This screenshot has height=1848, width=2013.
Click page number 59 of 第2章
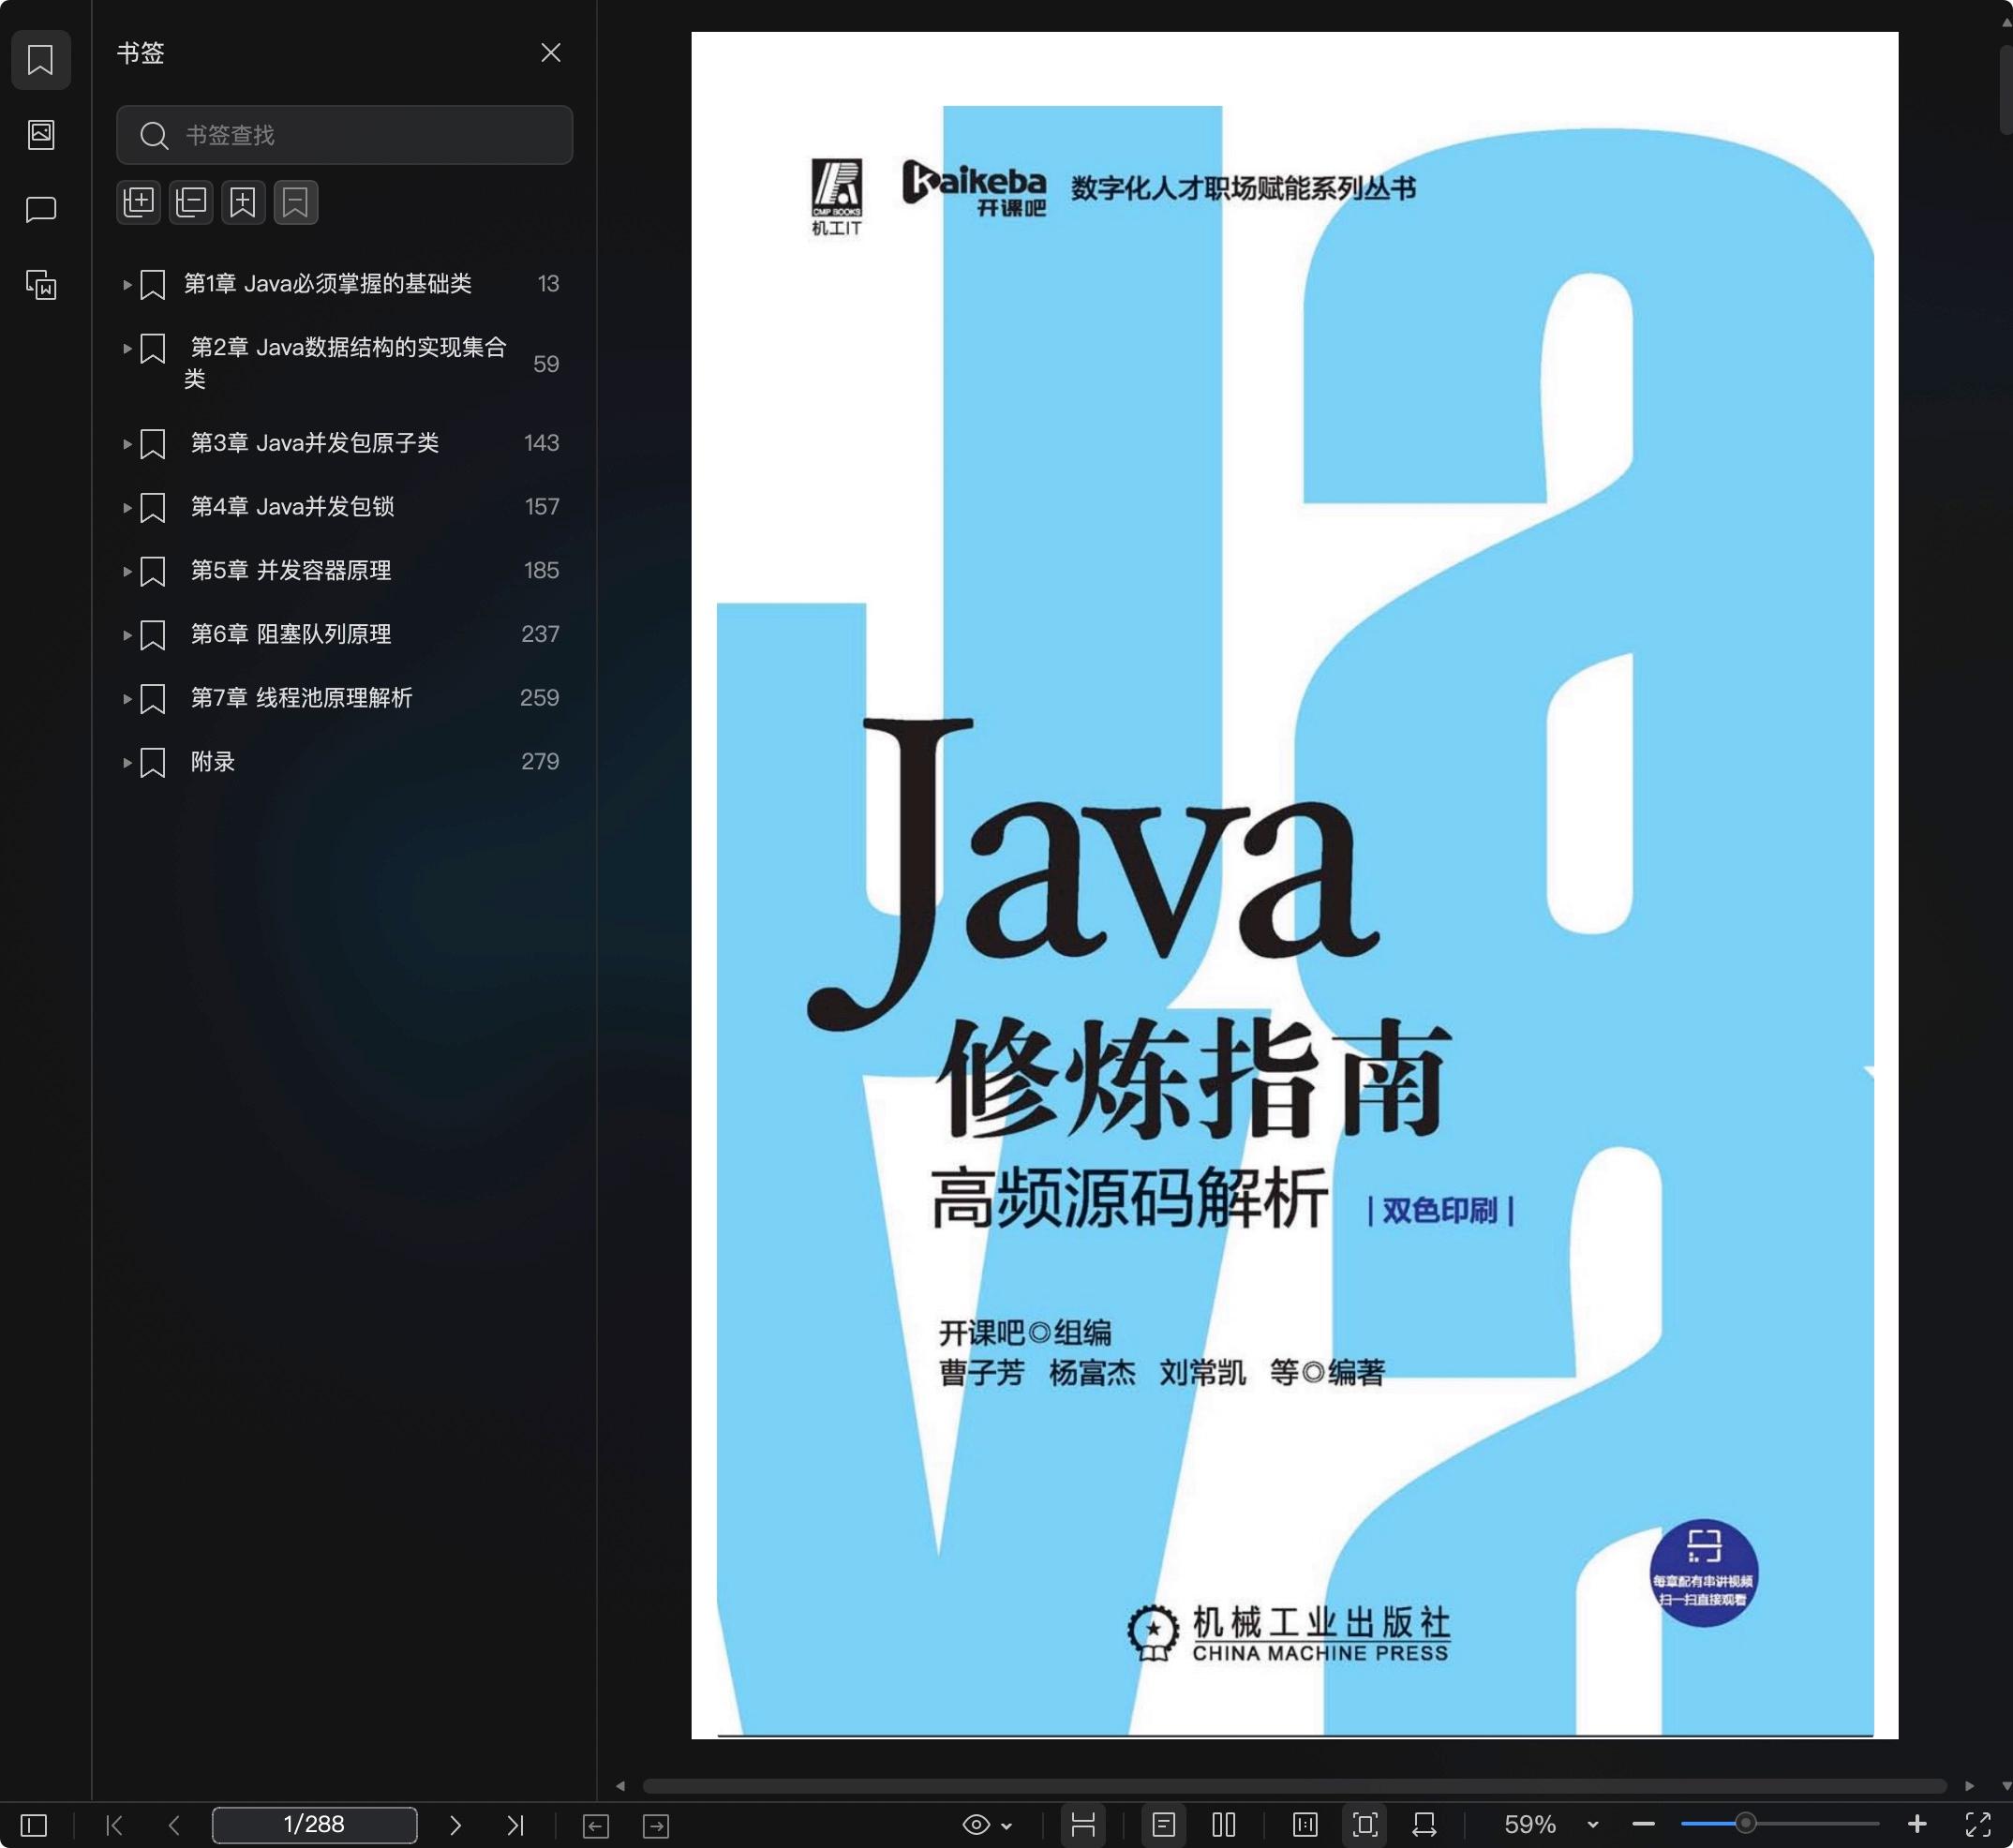pyautogui.click(x=546, y=364)
